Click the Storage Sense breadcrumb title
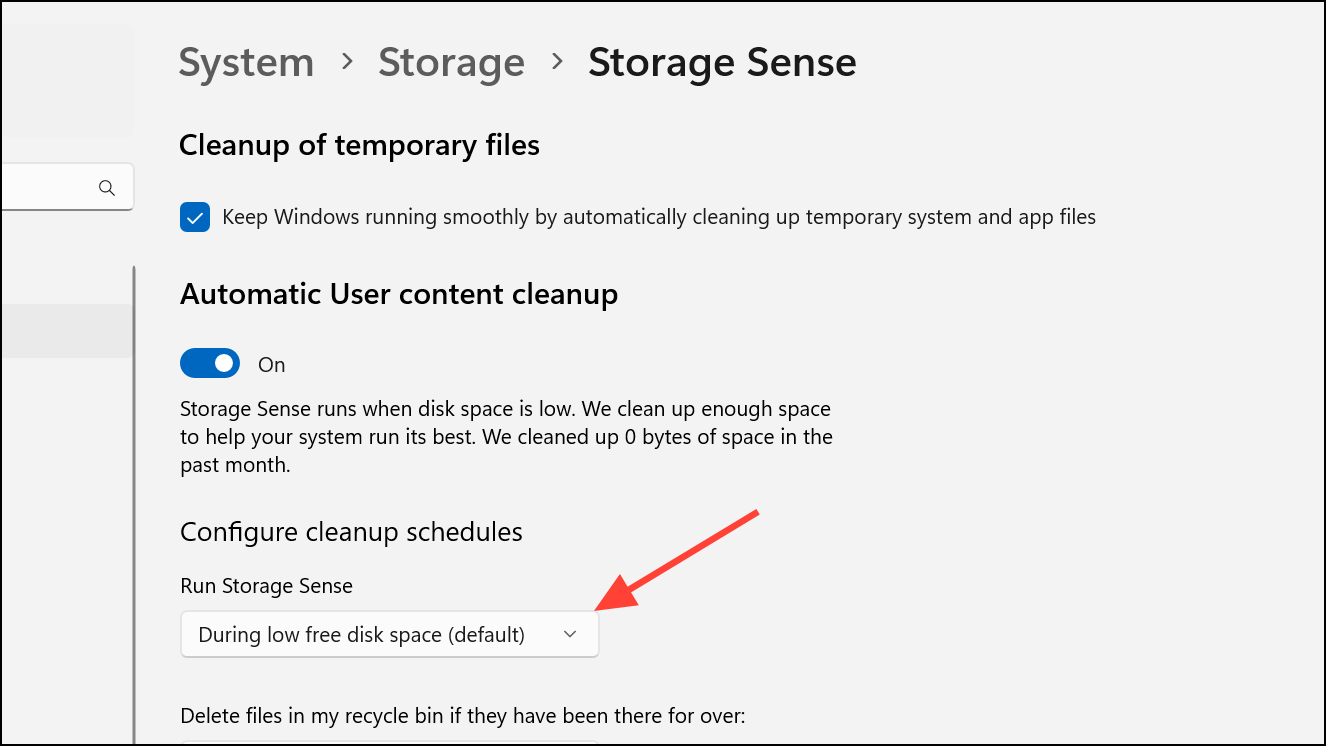Screen dimensions: 1326x746 pyautogui.click(x=722, y=63)
